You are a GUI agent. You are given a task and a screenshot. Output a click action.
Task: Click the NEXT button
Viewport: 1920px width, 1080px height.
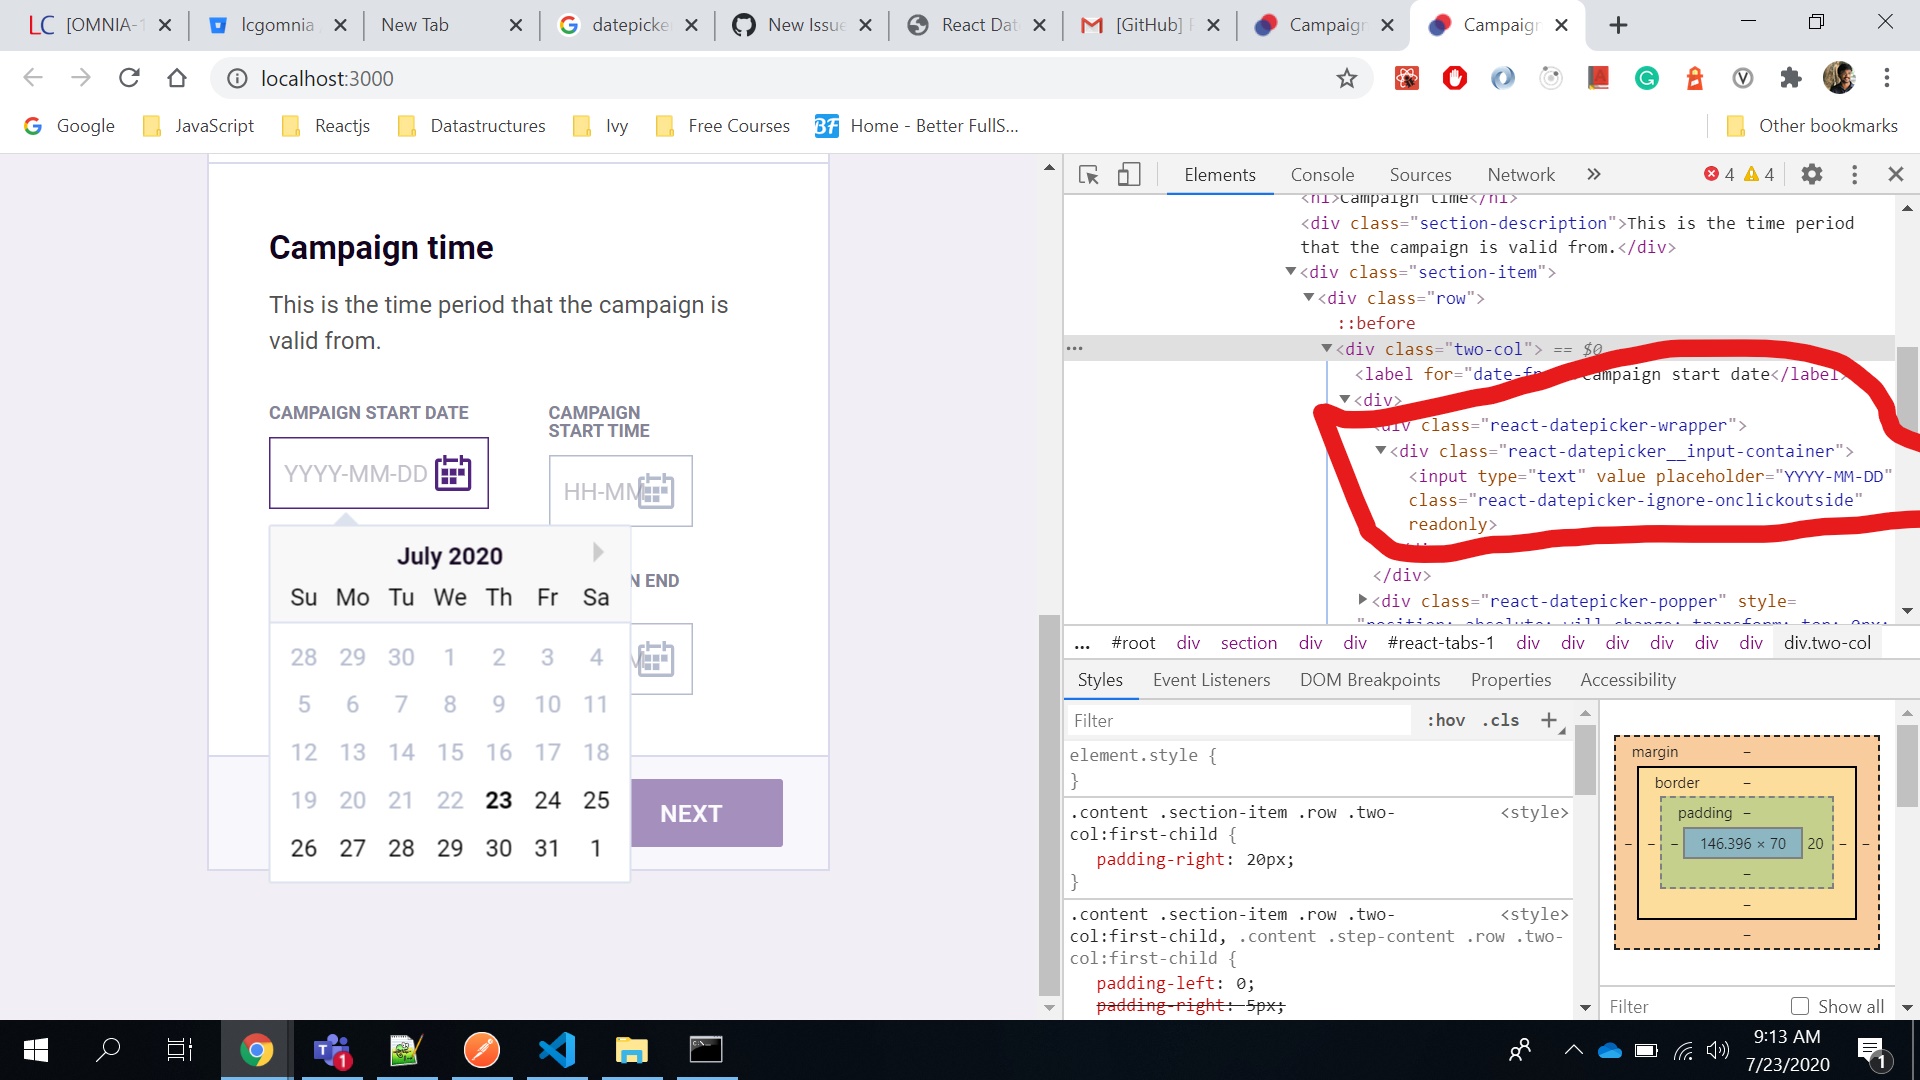690,813
